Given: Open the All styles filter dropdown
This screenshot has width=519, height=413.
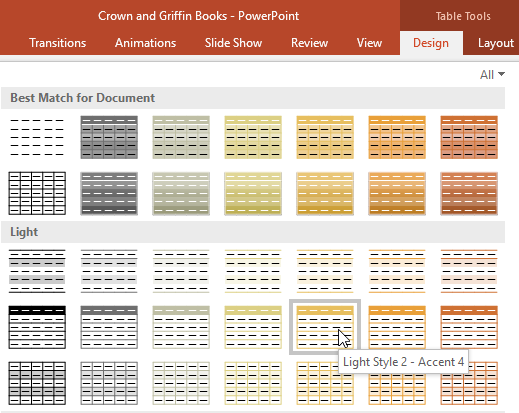Looking at the screenshot, I should click(x=492, y=75).
